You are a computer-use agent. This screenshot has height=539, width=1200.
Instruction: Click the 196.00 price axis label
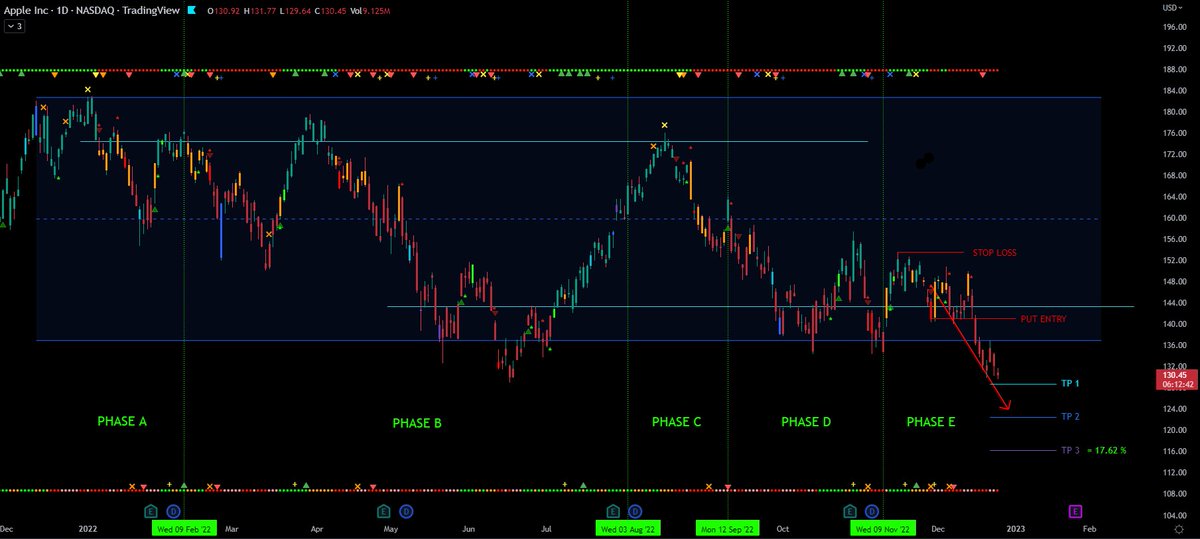1173,28
